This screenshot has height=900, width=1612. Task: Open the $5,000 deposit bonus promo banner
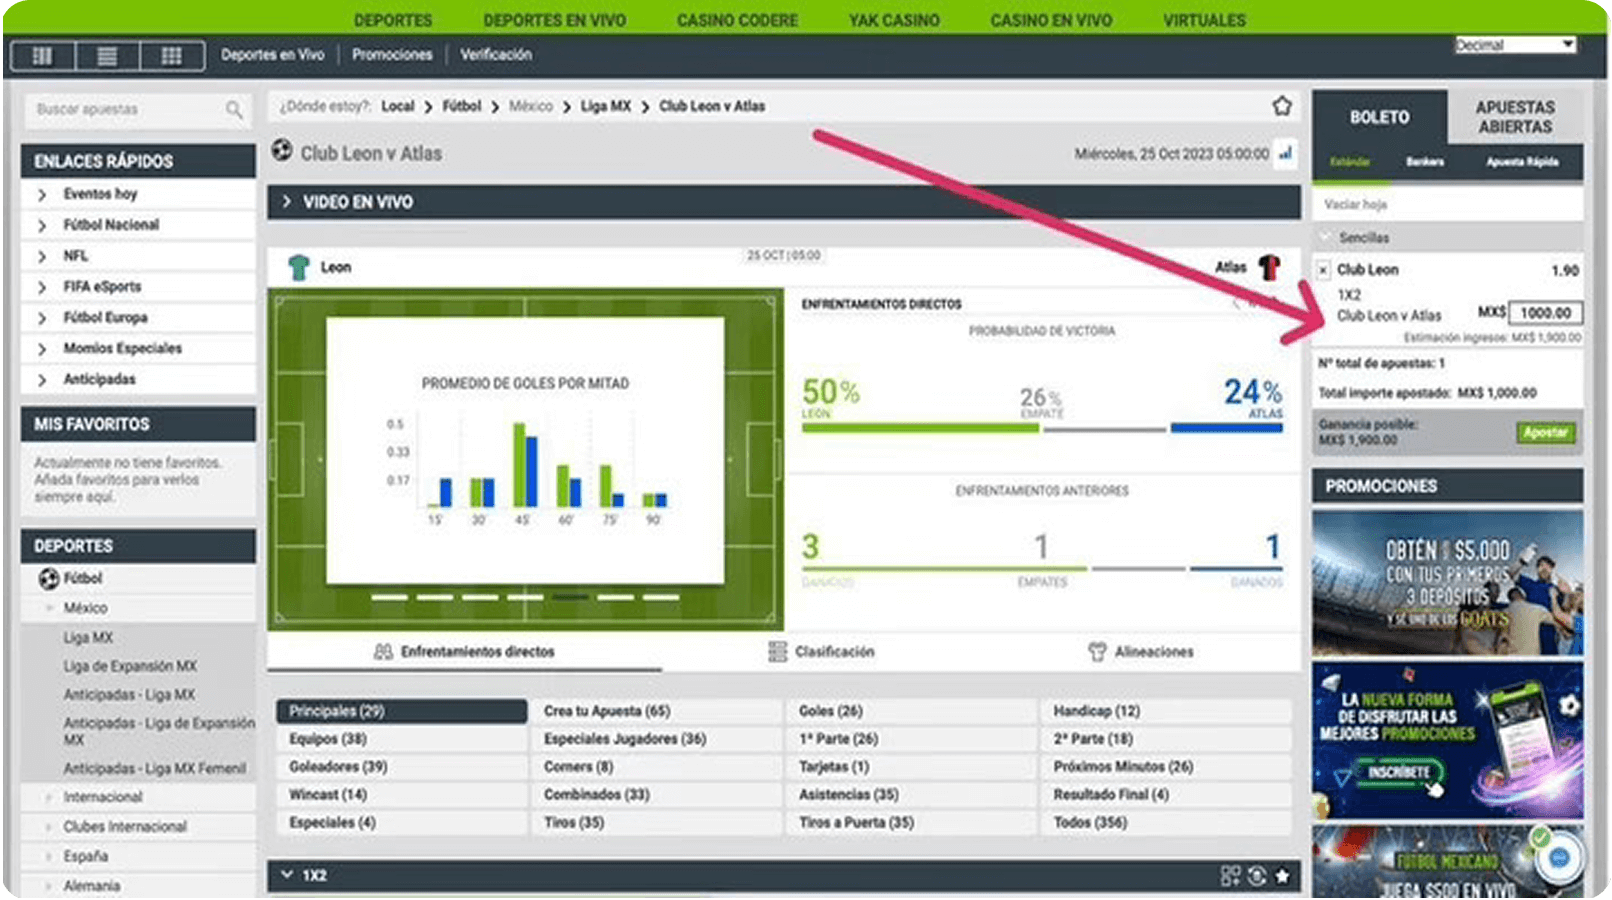1447,583
